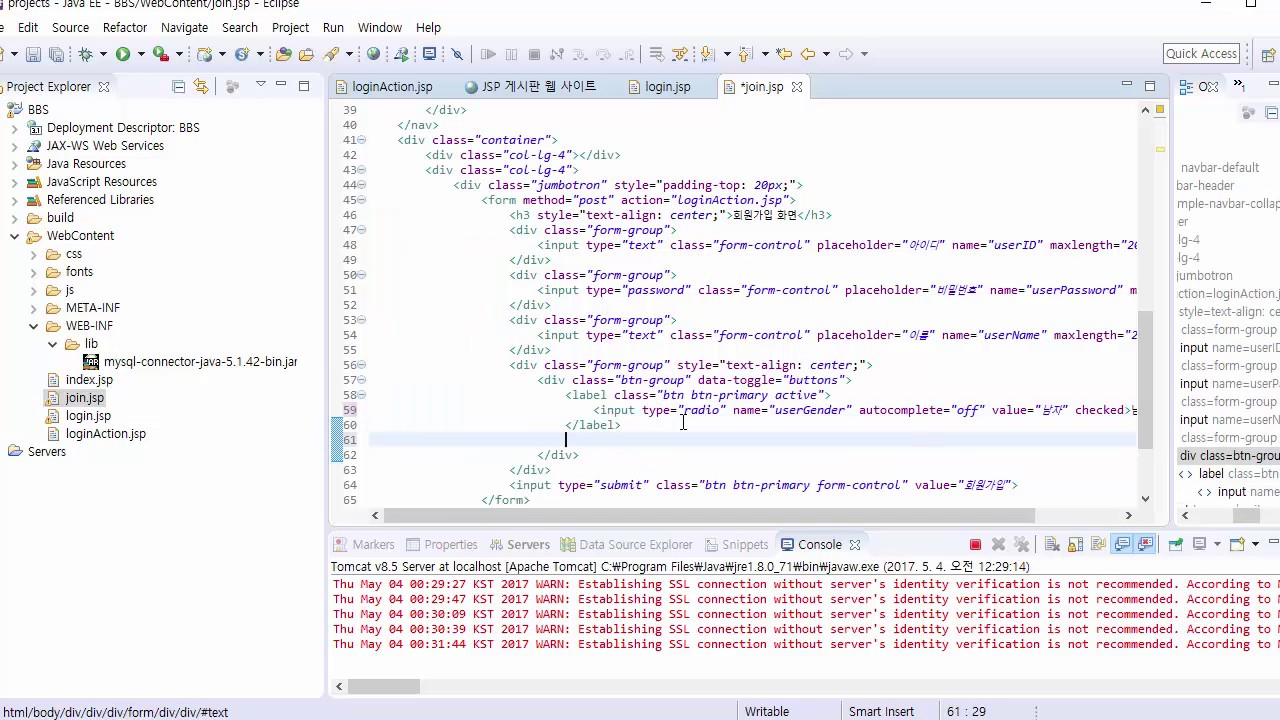
Task: Click the Back navigation arrow
Action: [808, 54]
